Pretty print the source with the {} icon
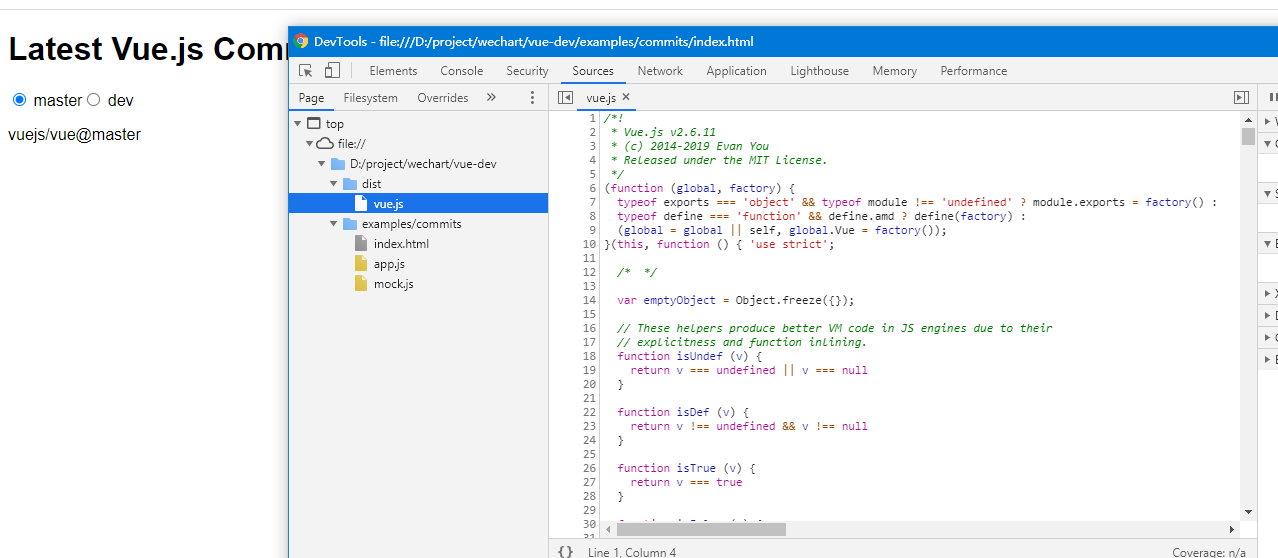Viewport: 1278px width, 558px height. 565,552
